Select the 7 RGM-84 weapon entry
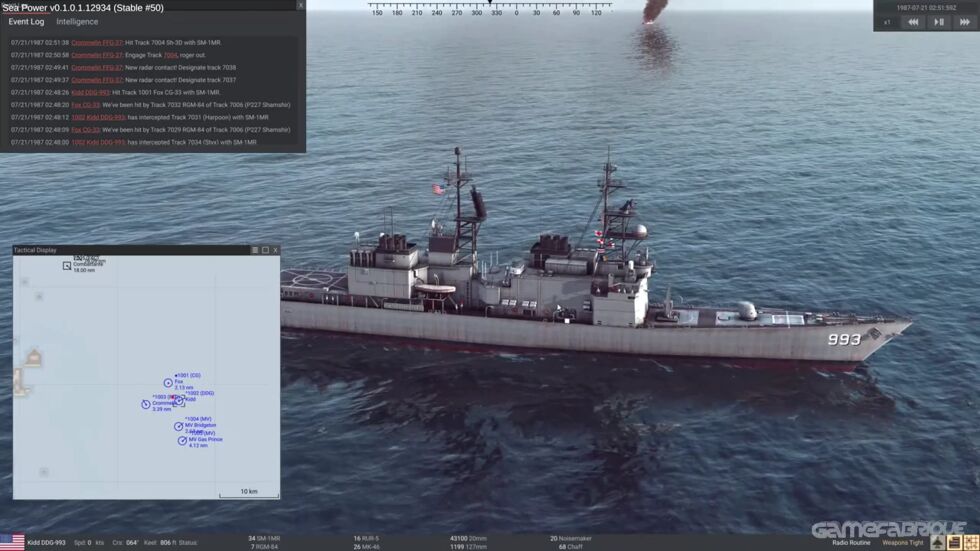 (265, 547)
